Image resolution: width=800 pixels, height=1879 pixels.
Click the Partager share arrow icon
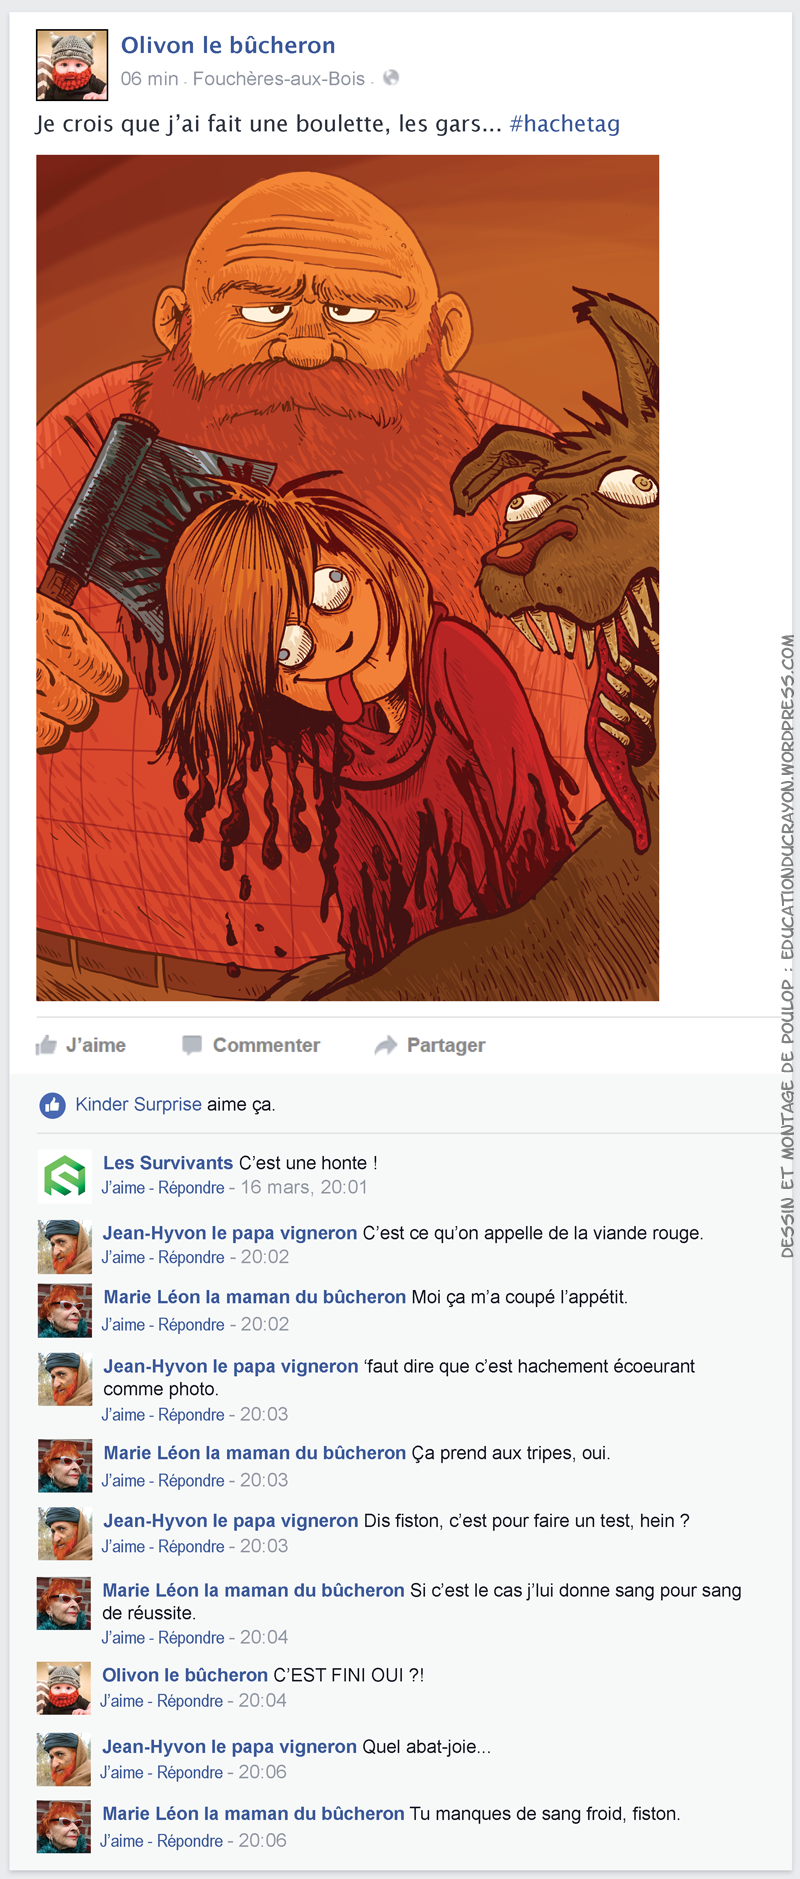(x=386, y=1045)
